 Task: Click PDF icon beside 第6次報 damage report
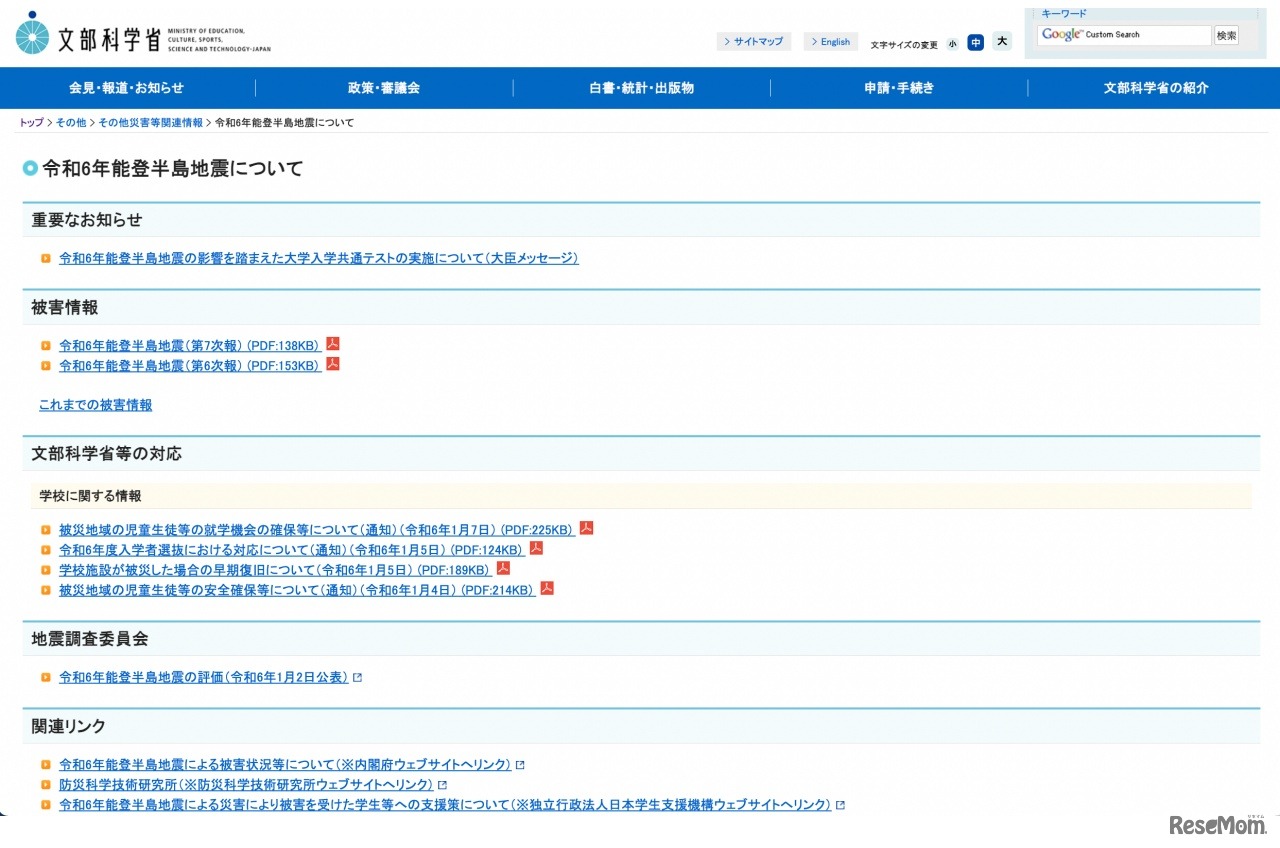(x=333, y=364)
